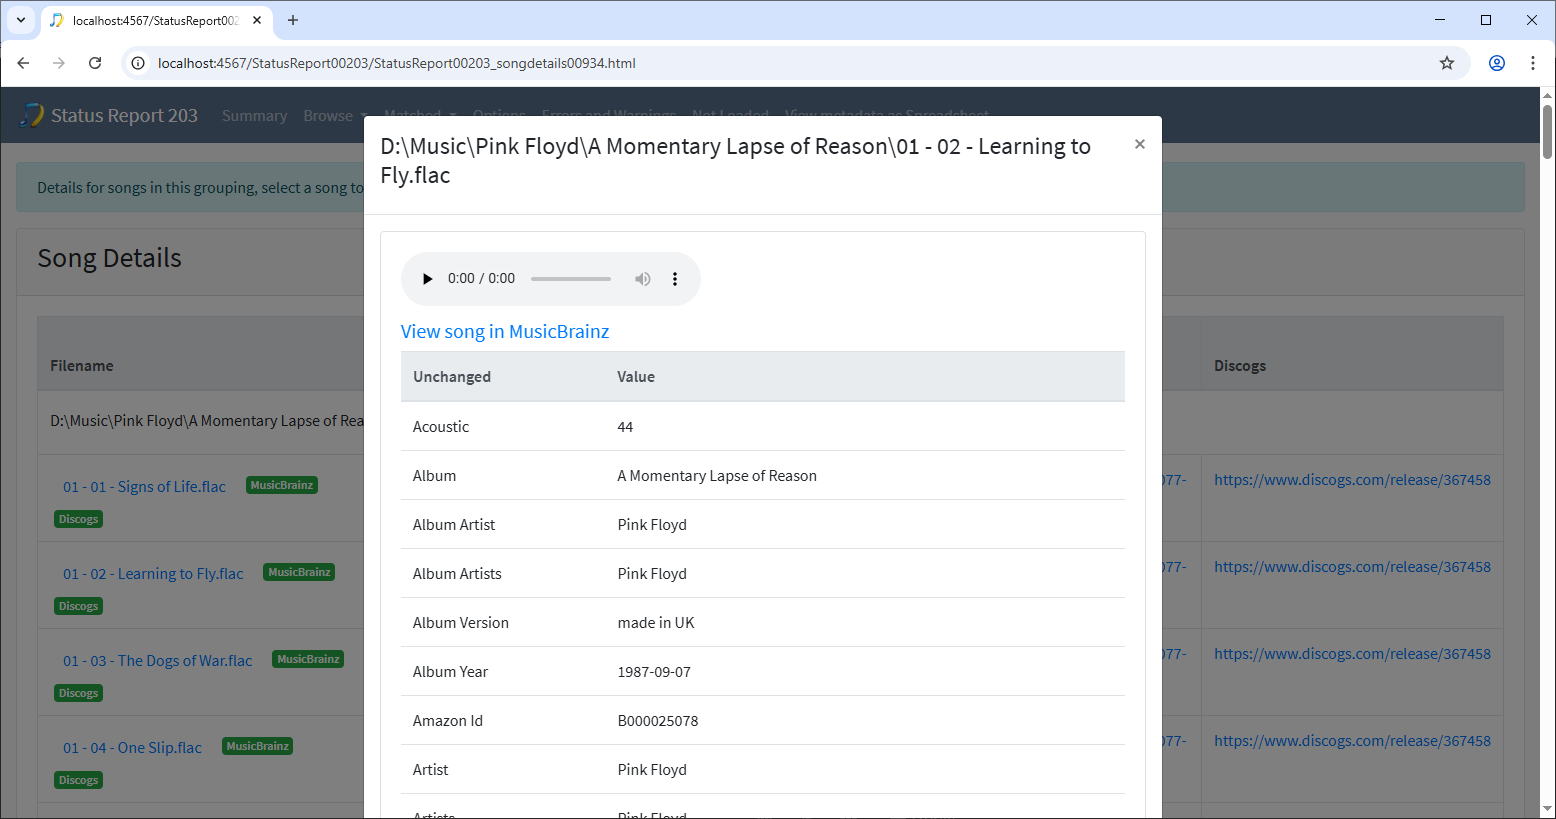Bookmark this page with the star
The image size is (1556, 819).
tap(1447, 63)
